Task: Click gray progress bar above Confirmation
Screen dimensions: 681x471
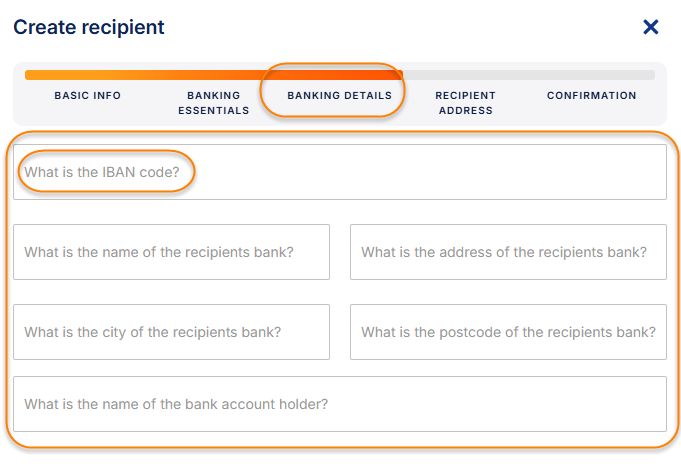Action: coord(591,75)
